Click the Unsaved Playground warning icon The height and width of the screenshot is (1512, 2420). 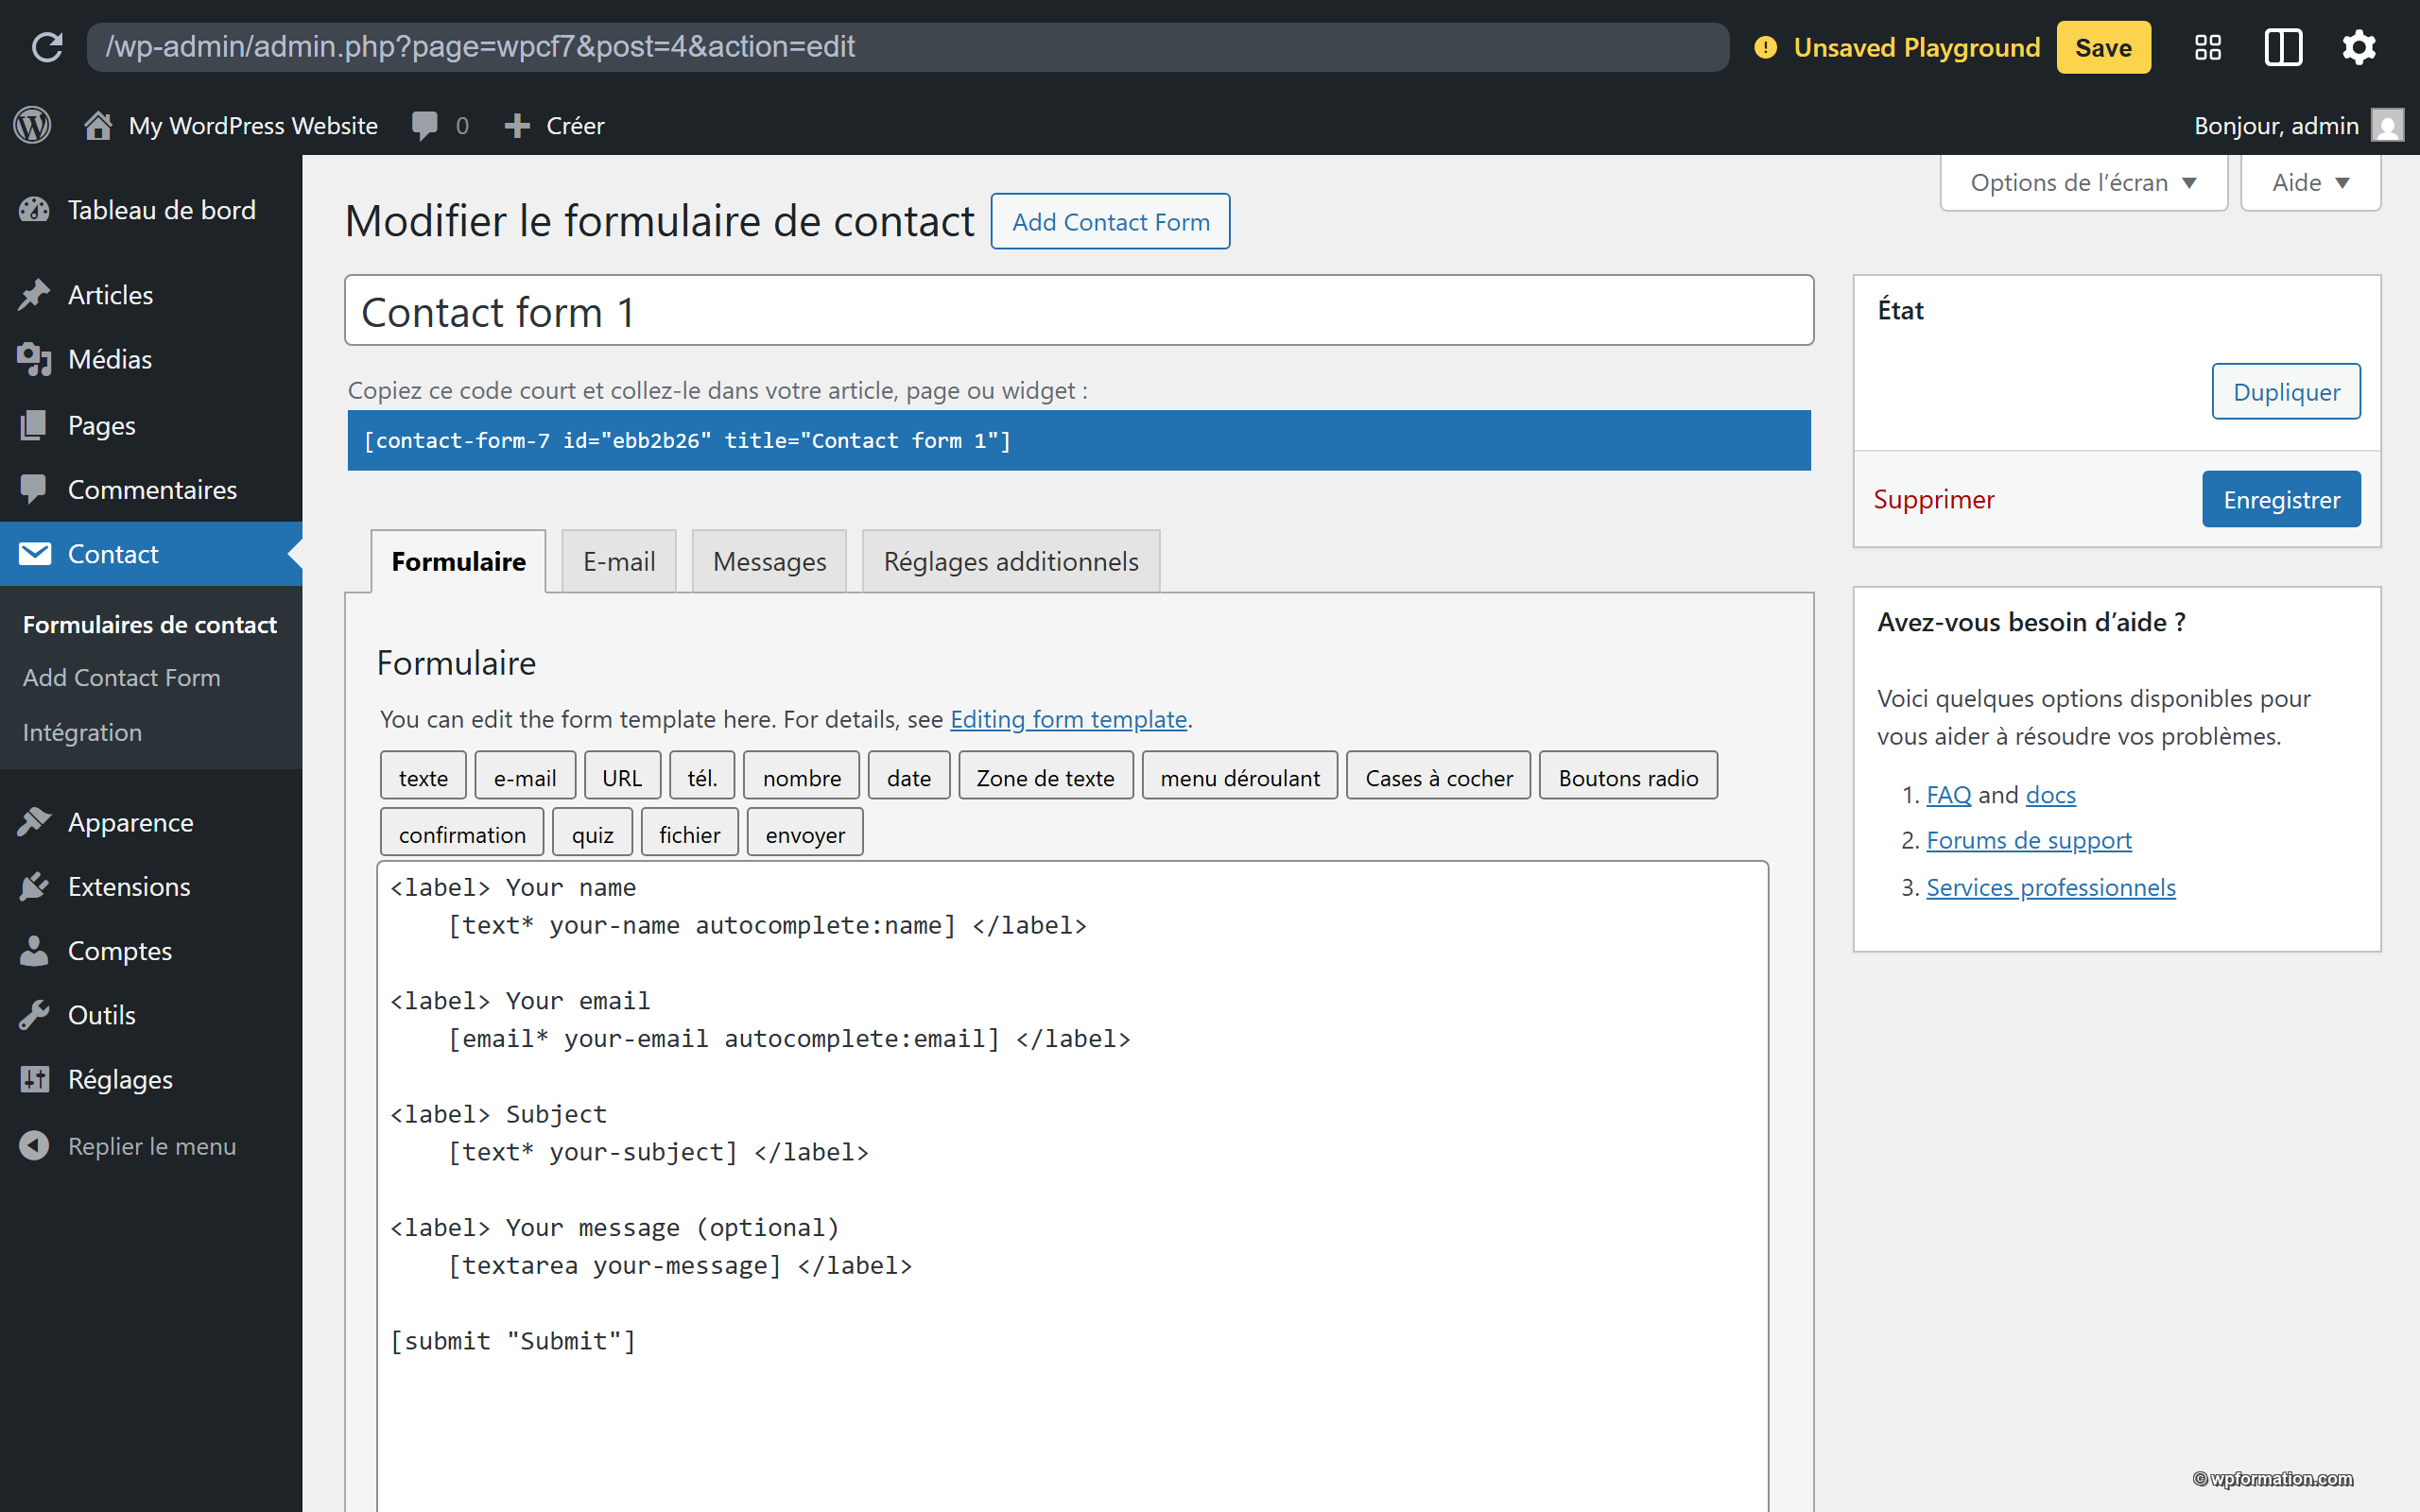1766,47
